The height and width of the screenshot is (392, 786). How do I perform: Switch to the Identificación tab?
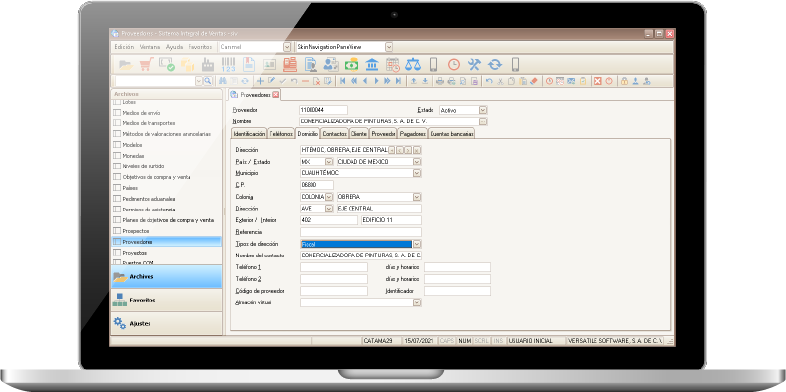coord(249,134)
